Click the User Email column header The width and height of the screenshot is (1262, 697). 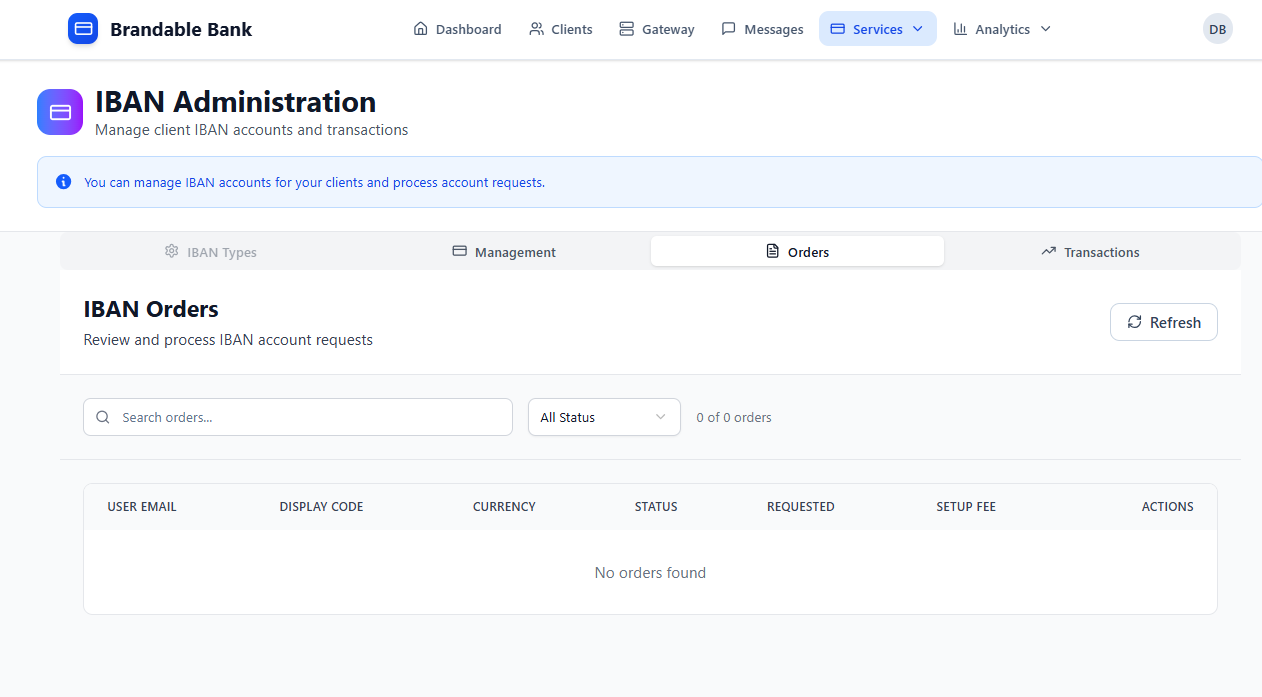[142, 507]
